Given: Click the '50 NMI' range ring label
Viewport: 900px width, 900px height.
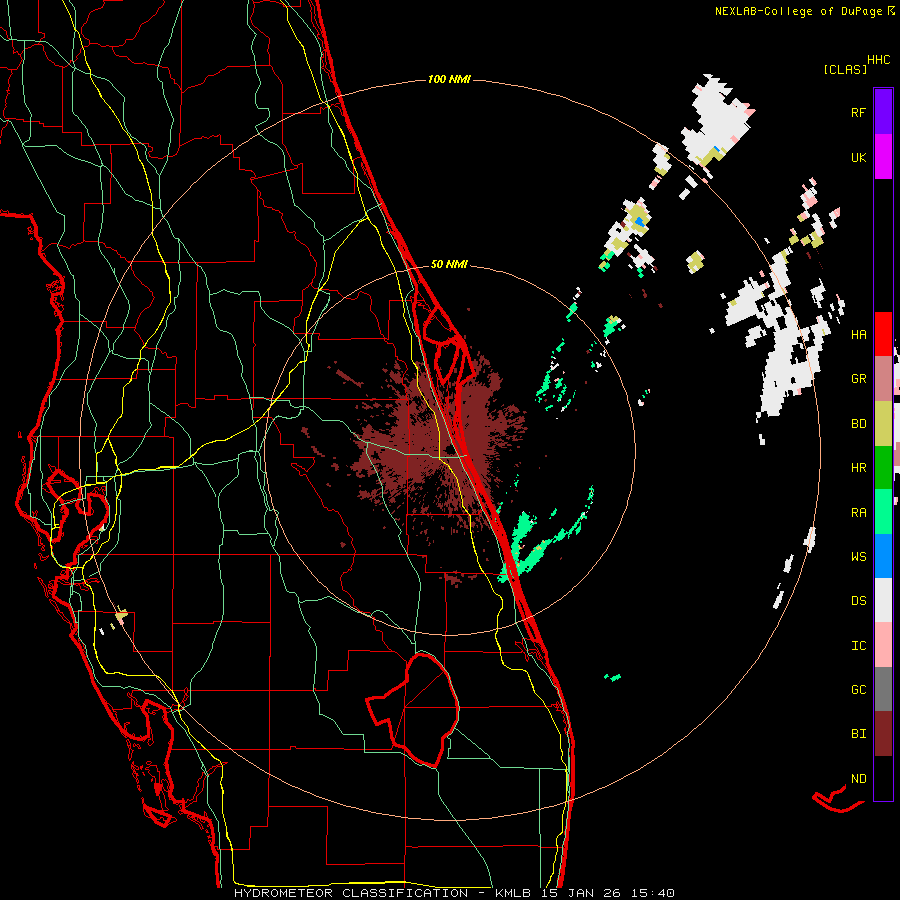Looking at the screenshot, I should pyautogui.click(x=449, y=264).
